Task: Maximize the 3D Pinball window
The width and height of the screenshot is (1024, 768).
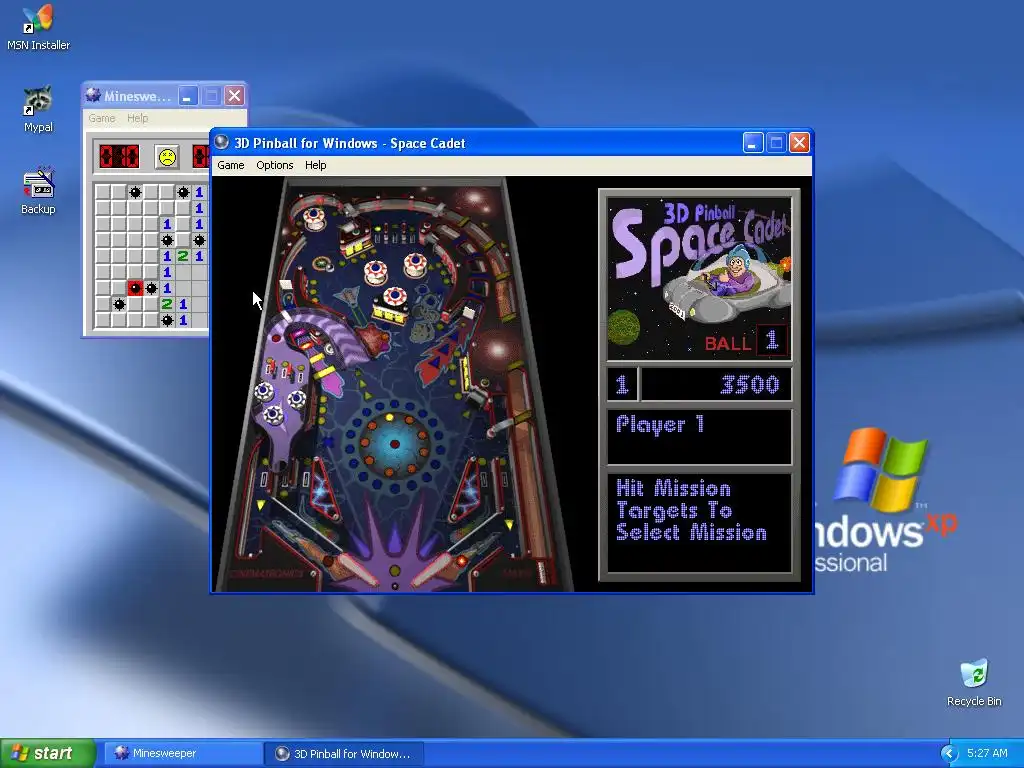Action: click(x=776, y=142)
